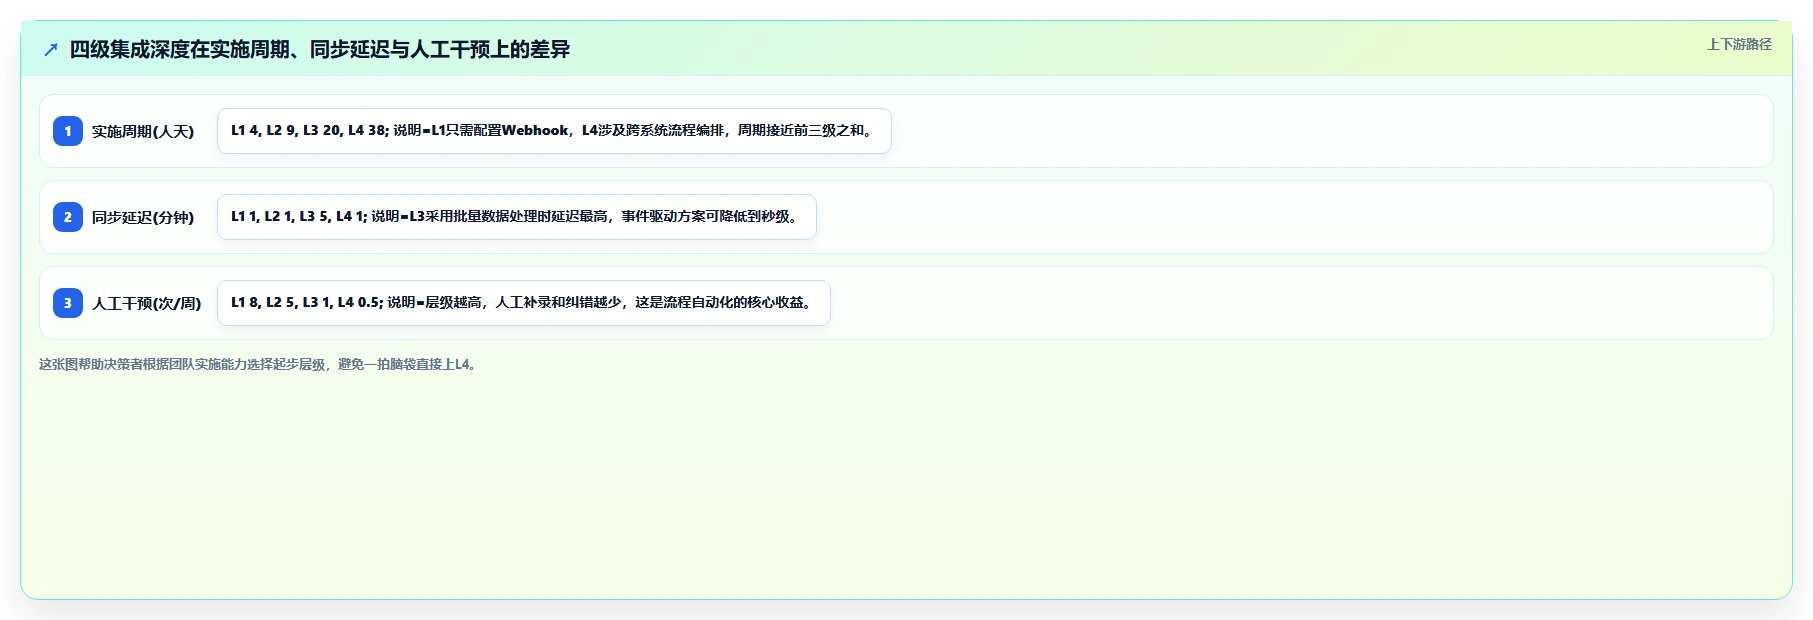Image resolution: width=1813 pixels, height=620 pixels.
Task: Click the value box starting L1 4, L2 9
Action: pyautogui.click(x=554, y=131)
